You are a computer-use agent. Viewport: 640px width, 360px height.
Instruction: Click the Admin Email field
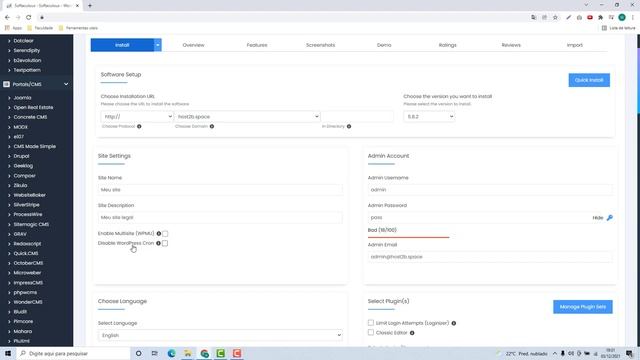490,257
